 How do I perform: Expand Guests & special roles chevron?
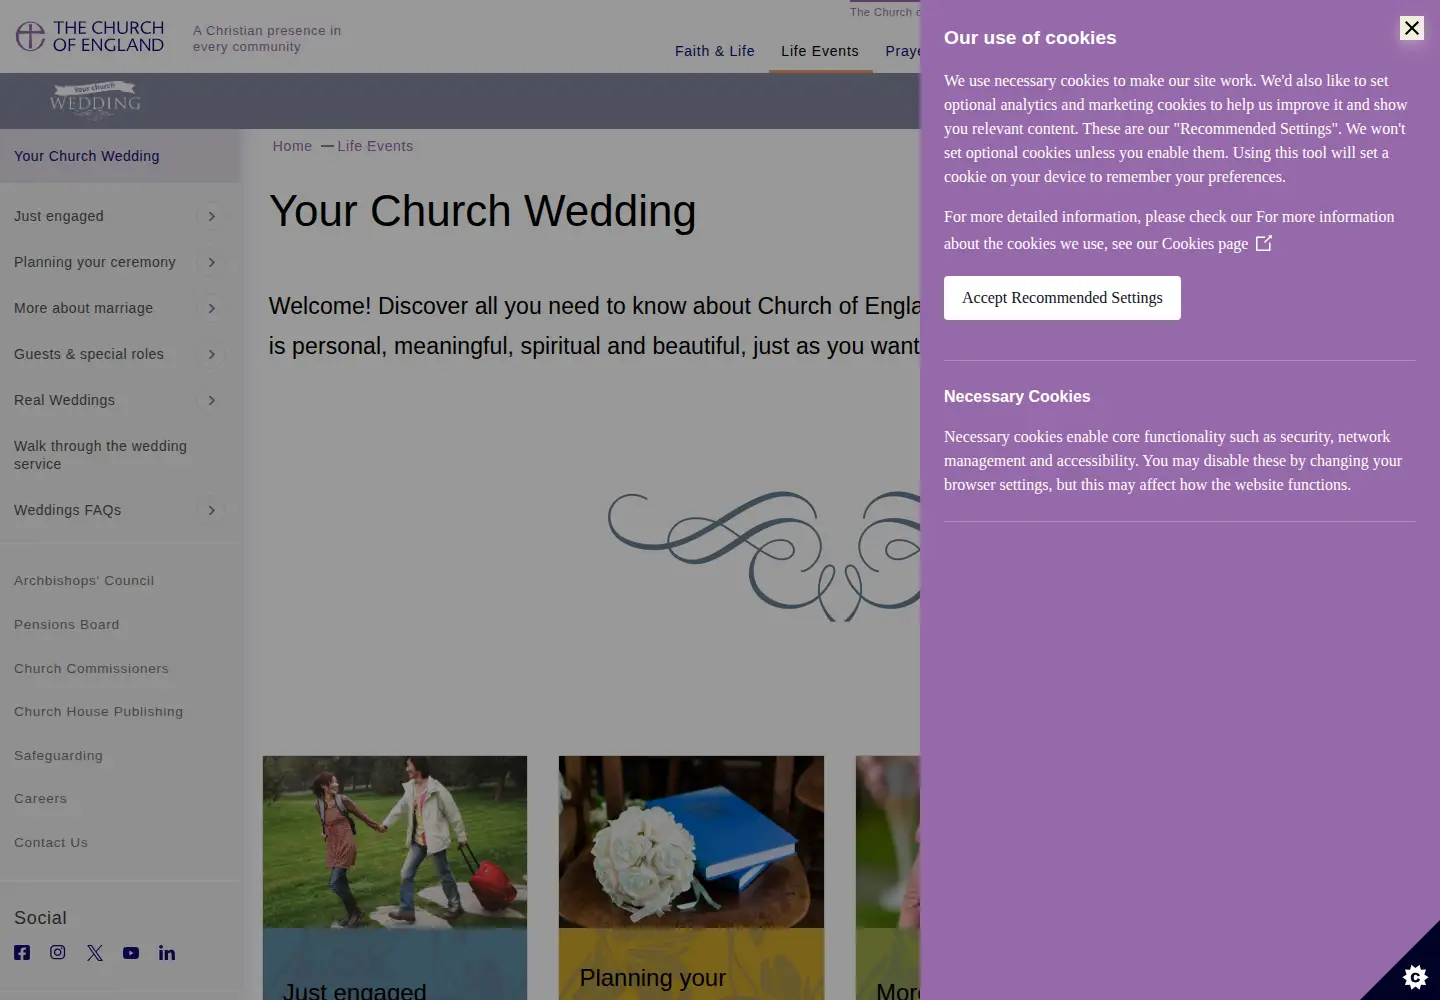211,354
